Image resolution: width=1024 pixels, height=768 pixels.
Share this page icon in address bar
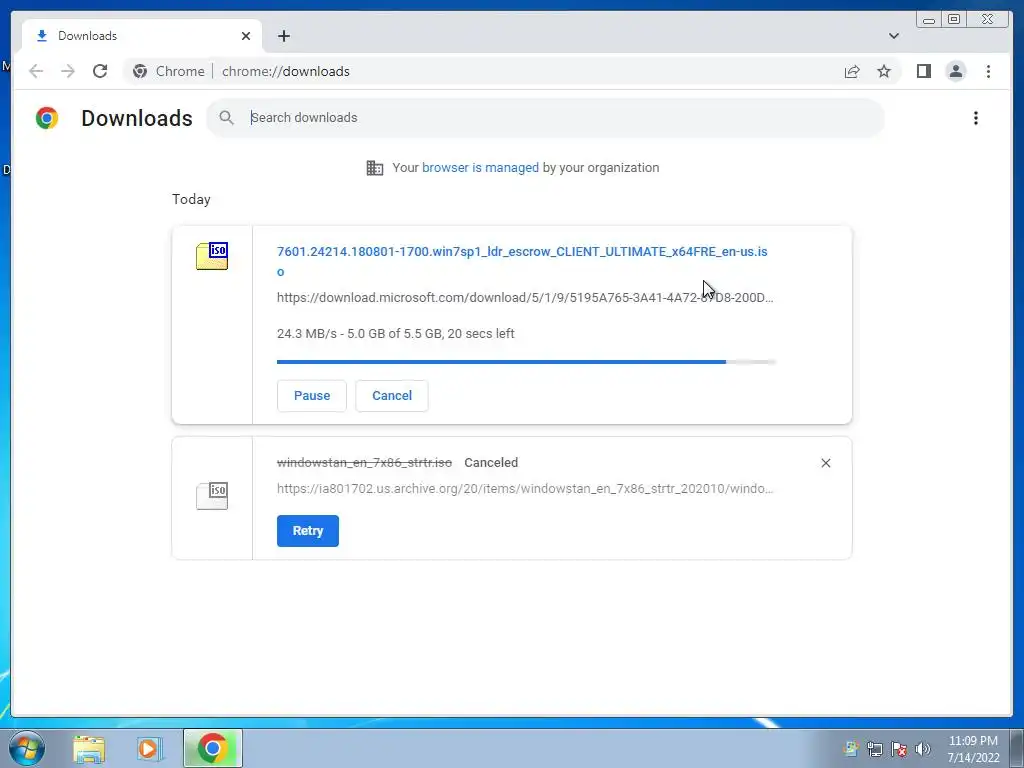coord(852,71)
